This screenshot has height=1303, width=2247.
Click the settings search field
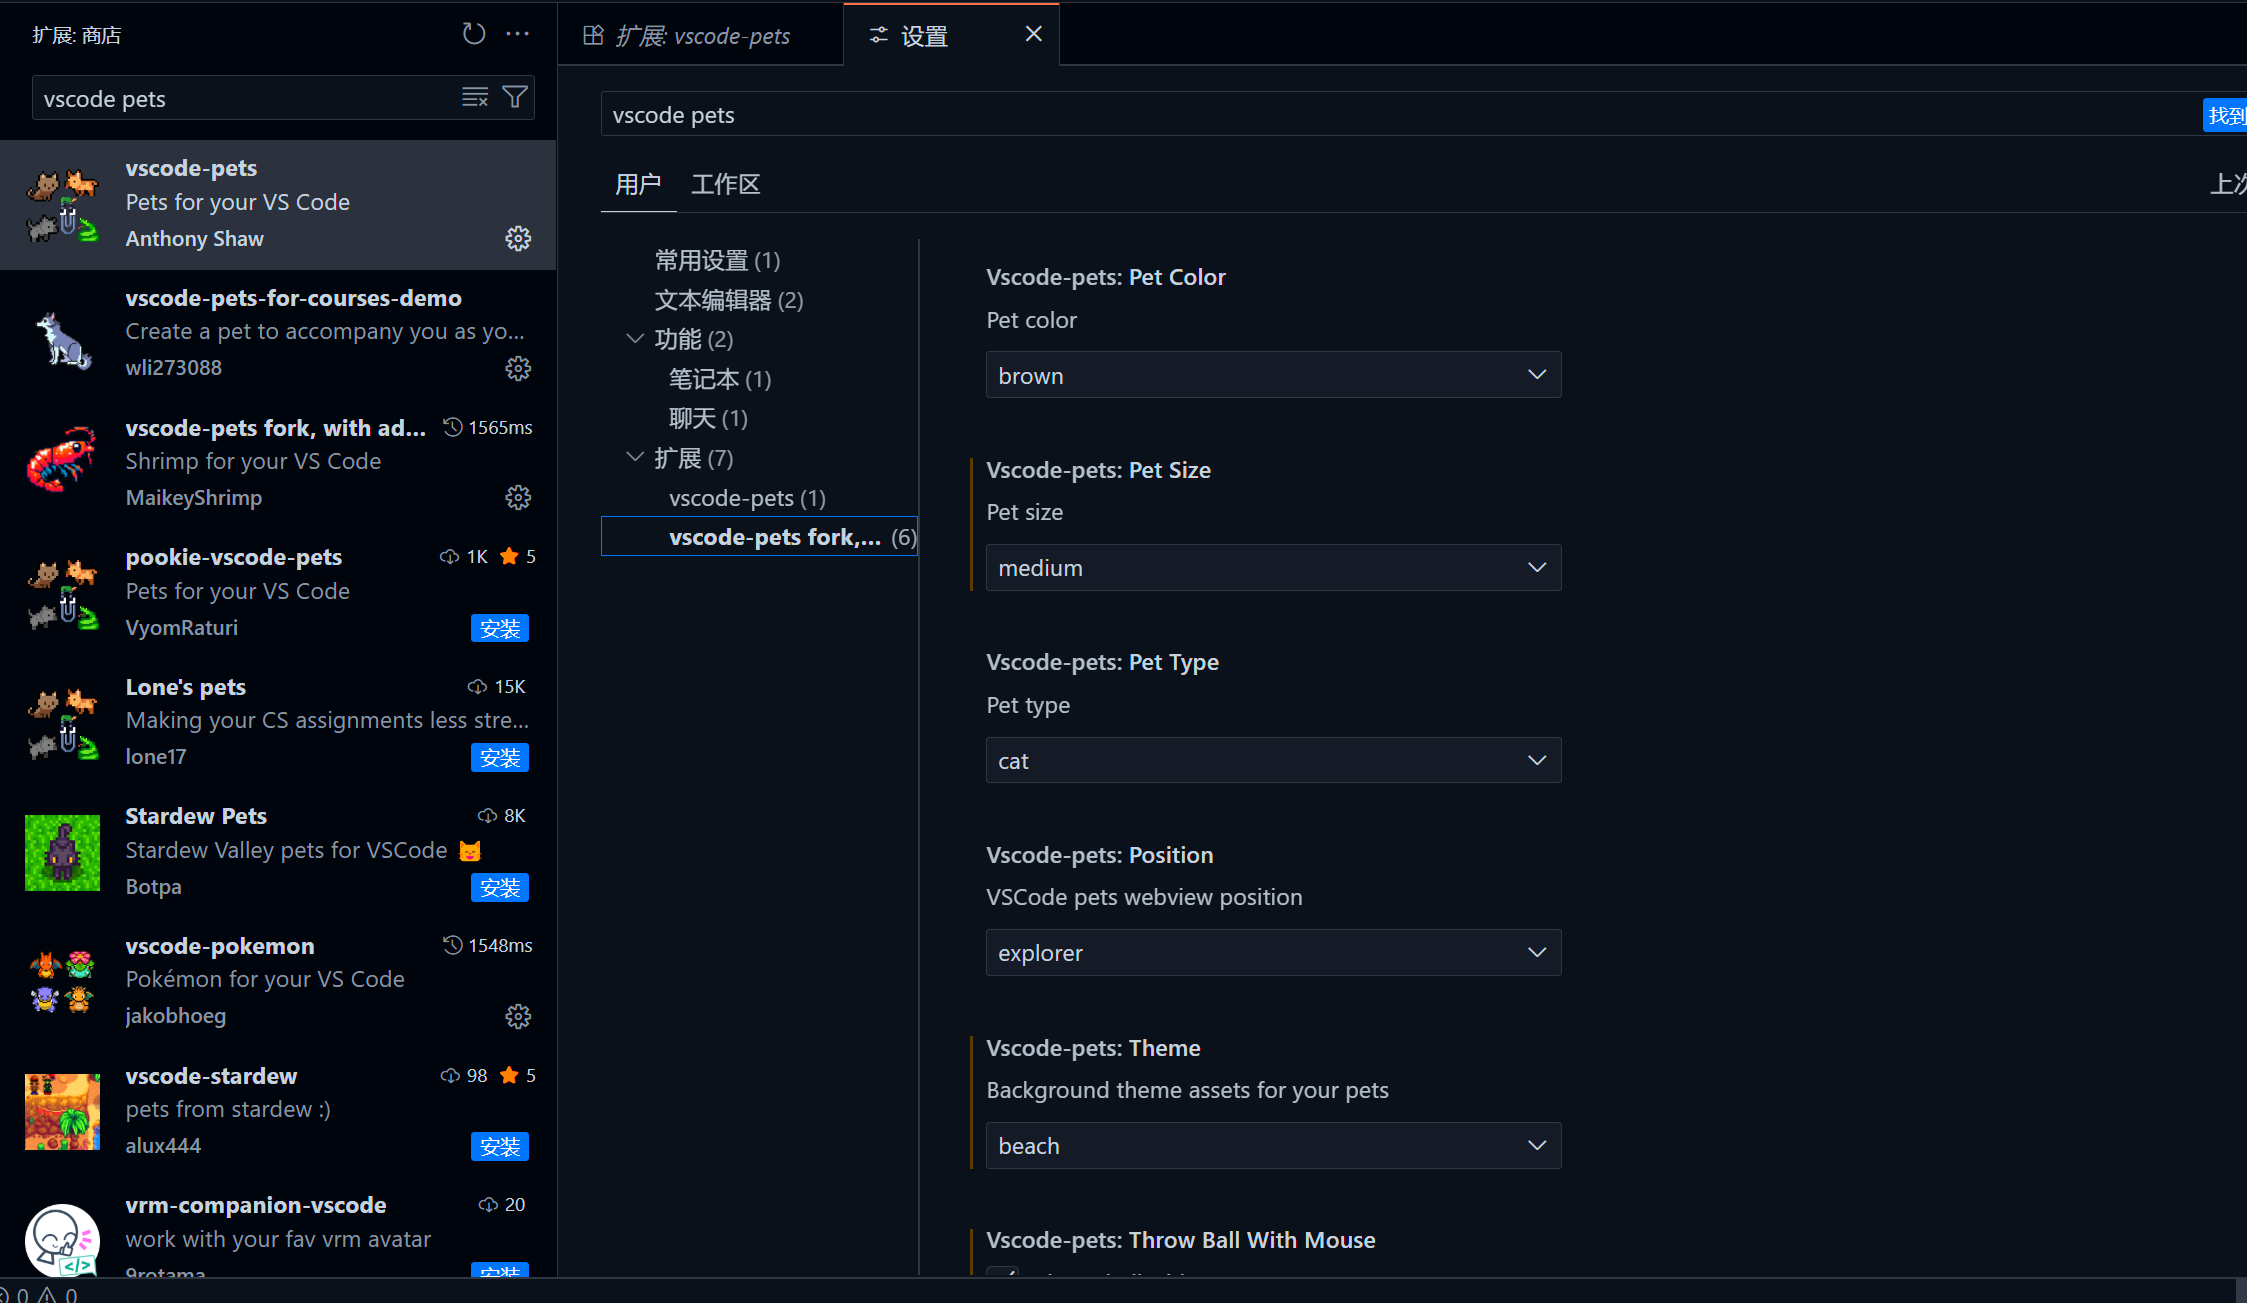[1400, 114]
